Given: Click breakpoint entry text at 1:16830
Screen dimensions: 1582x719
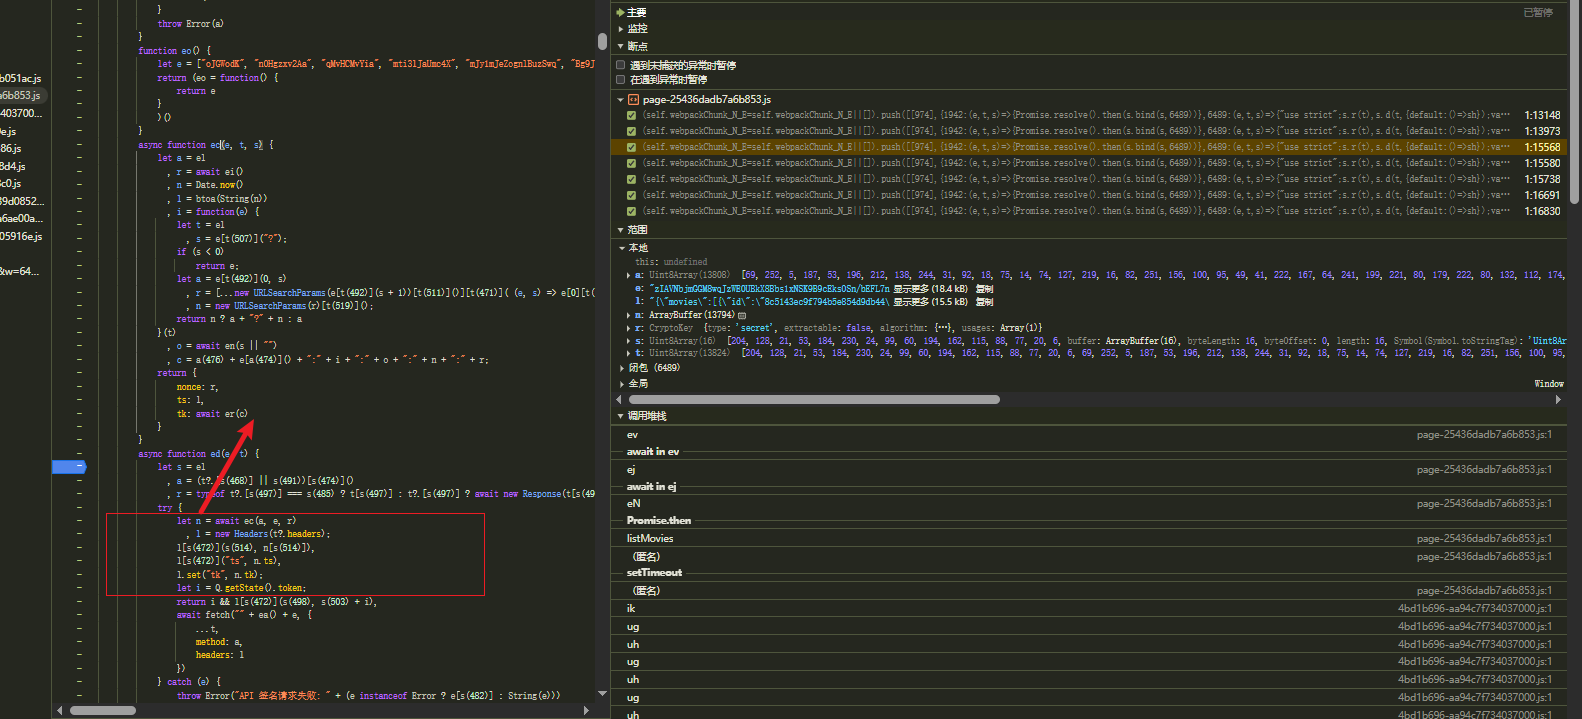Looking at the screenshot, I should coord(1075,211).
